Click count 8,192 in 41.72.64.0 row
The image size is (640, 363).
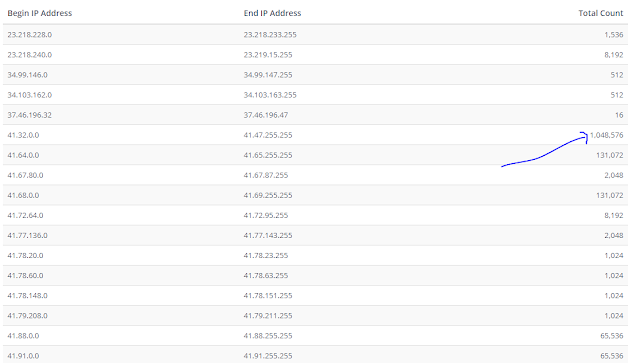(x=613, y=215)
